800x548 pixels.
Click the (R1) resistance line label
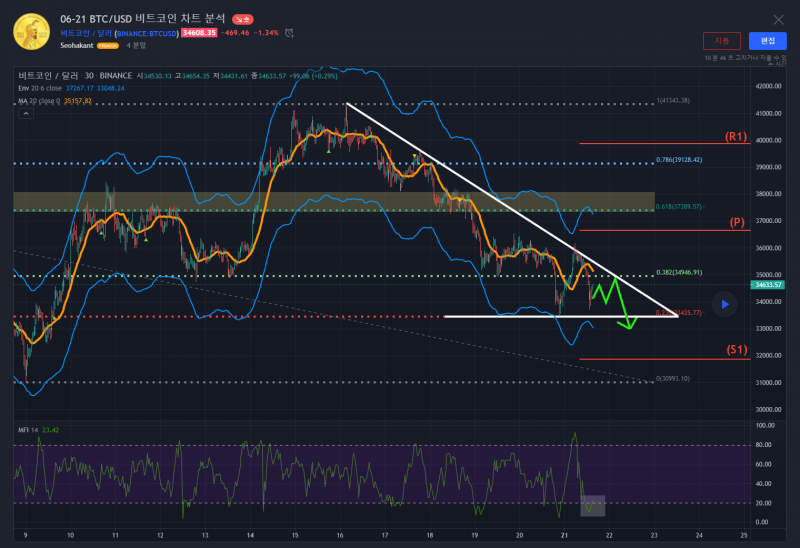point(737,136)
